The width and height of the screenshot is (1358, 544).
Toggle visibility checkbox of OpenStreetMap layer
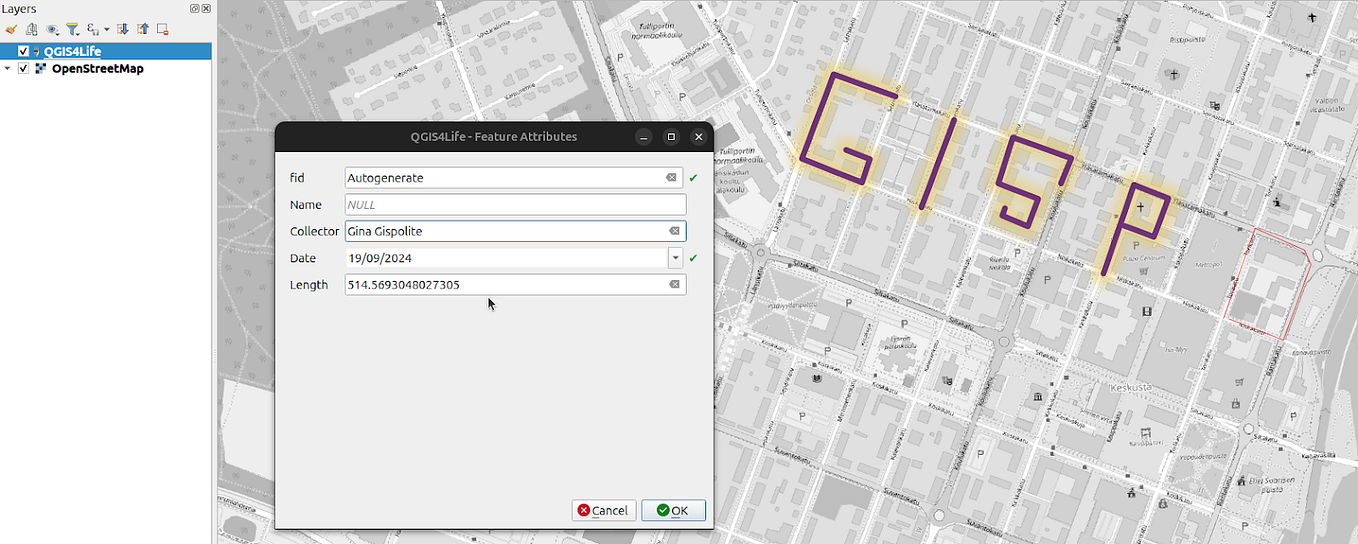coord(23,69)
